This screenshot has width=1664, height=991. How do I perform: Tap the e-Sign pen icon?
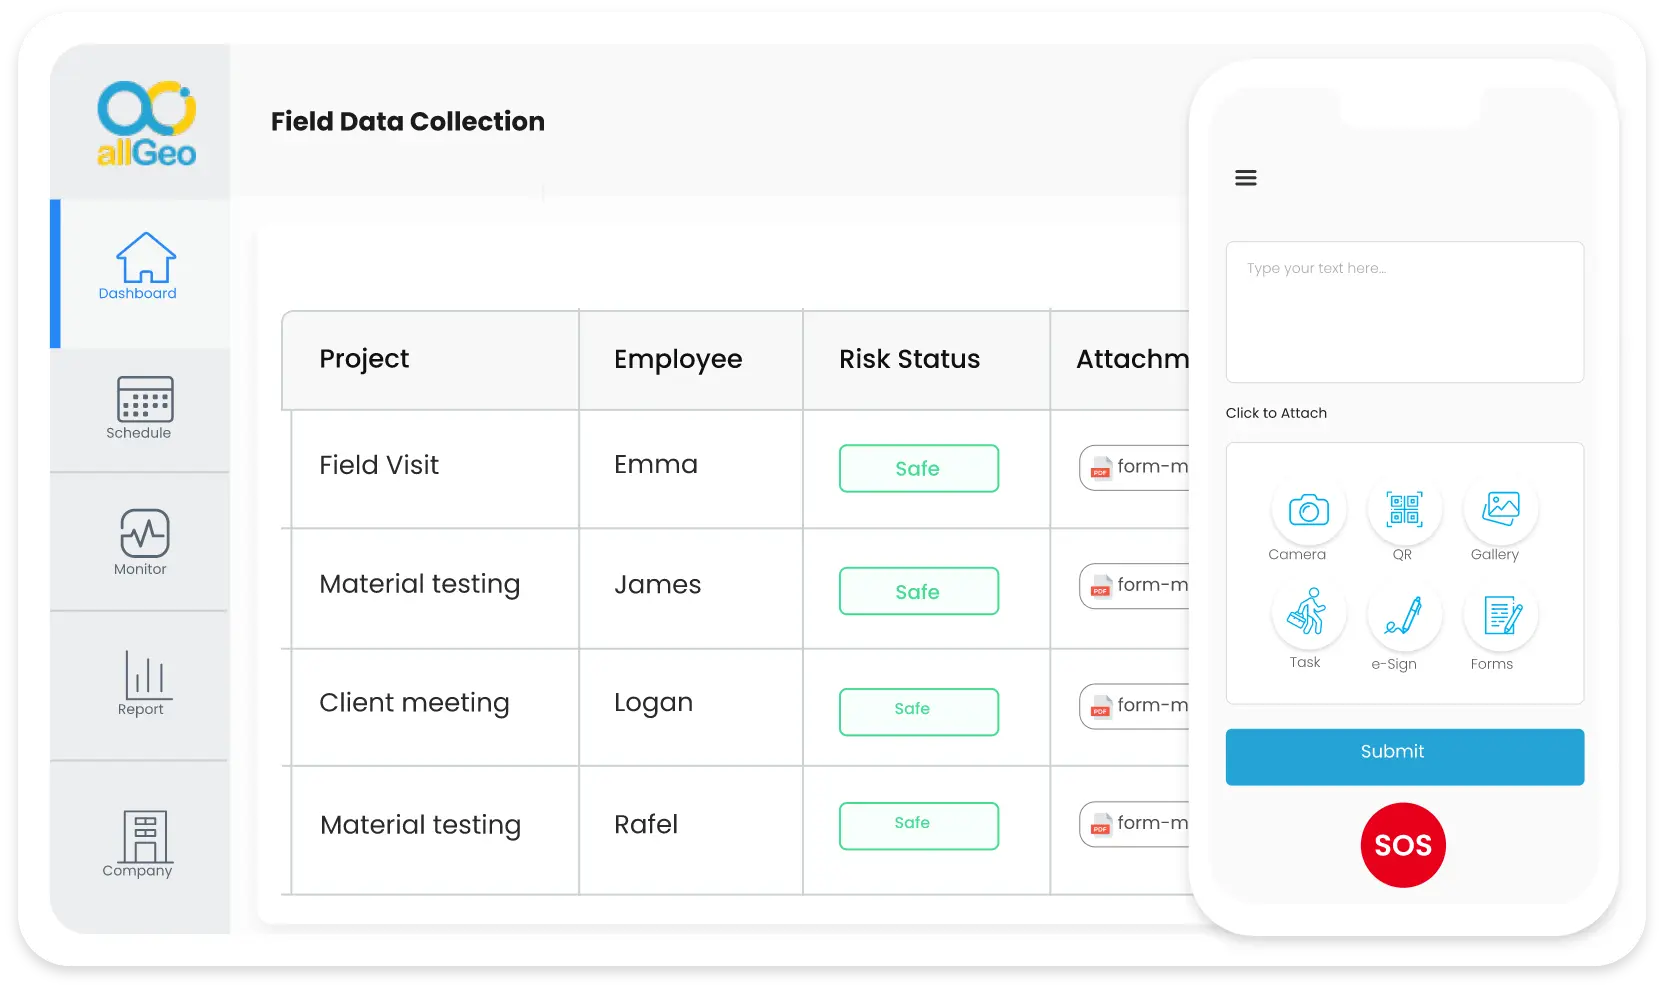pos(1404,615)
